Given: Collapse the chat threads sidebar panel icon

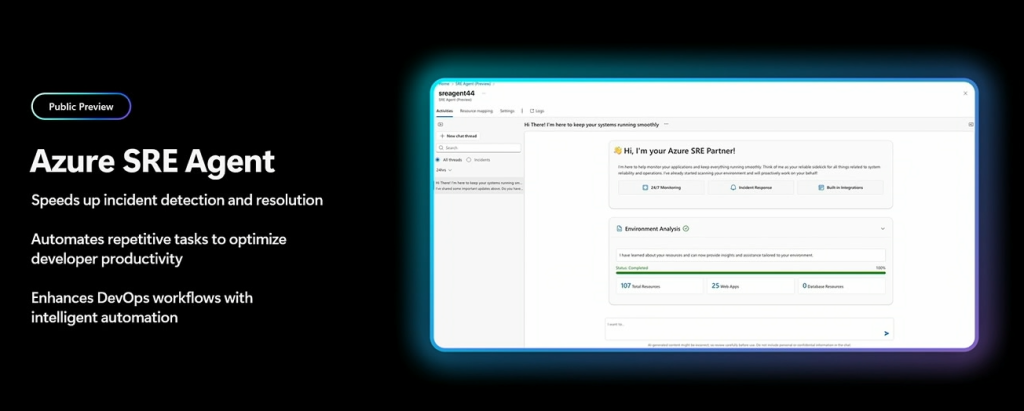Looking at the screenshot, I should click(440, 124).
